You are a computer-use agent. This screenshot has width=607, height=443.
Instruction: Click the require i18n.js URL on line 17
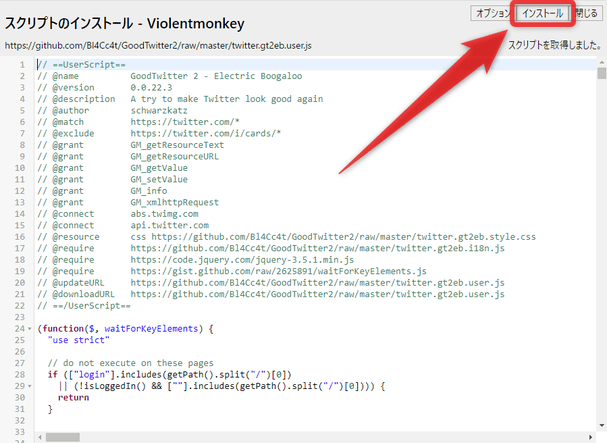317,248
